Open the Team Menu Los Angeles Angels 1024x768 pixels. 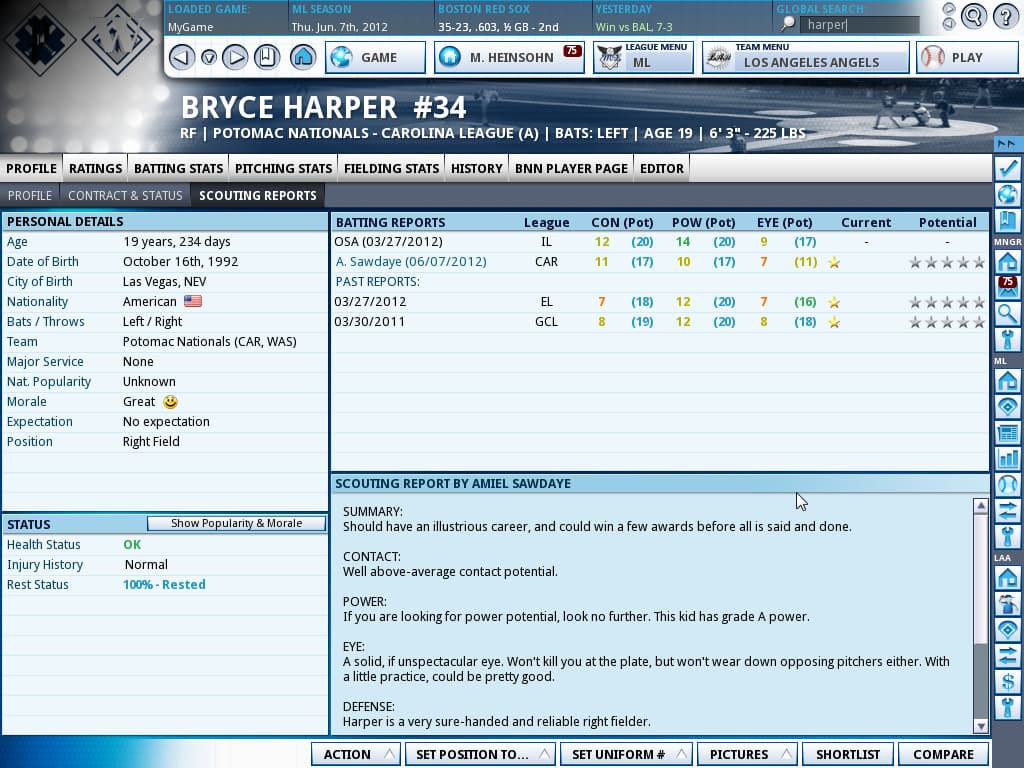coord(805,57)
